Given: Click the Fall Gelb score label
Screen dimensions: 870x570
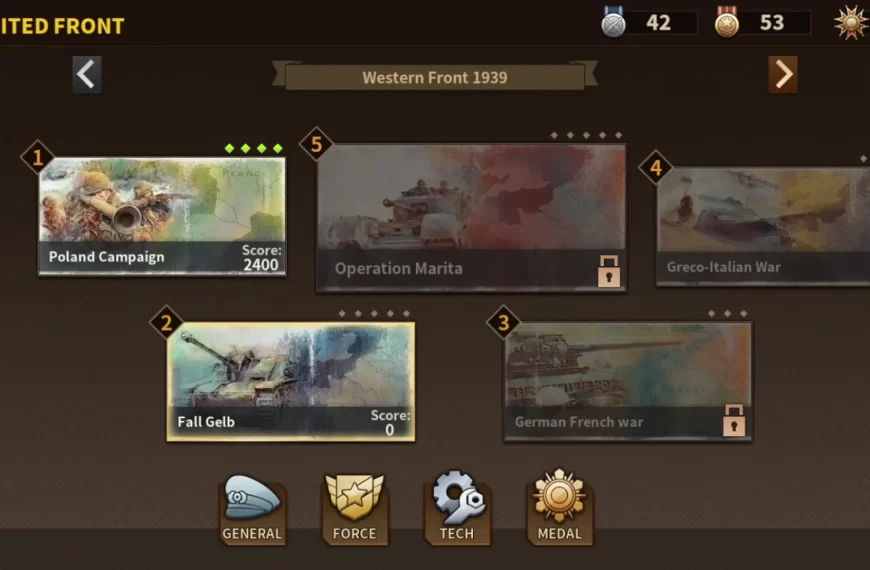Looking at the screenshot, I should pos(390,422).
